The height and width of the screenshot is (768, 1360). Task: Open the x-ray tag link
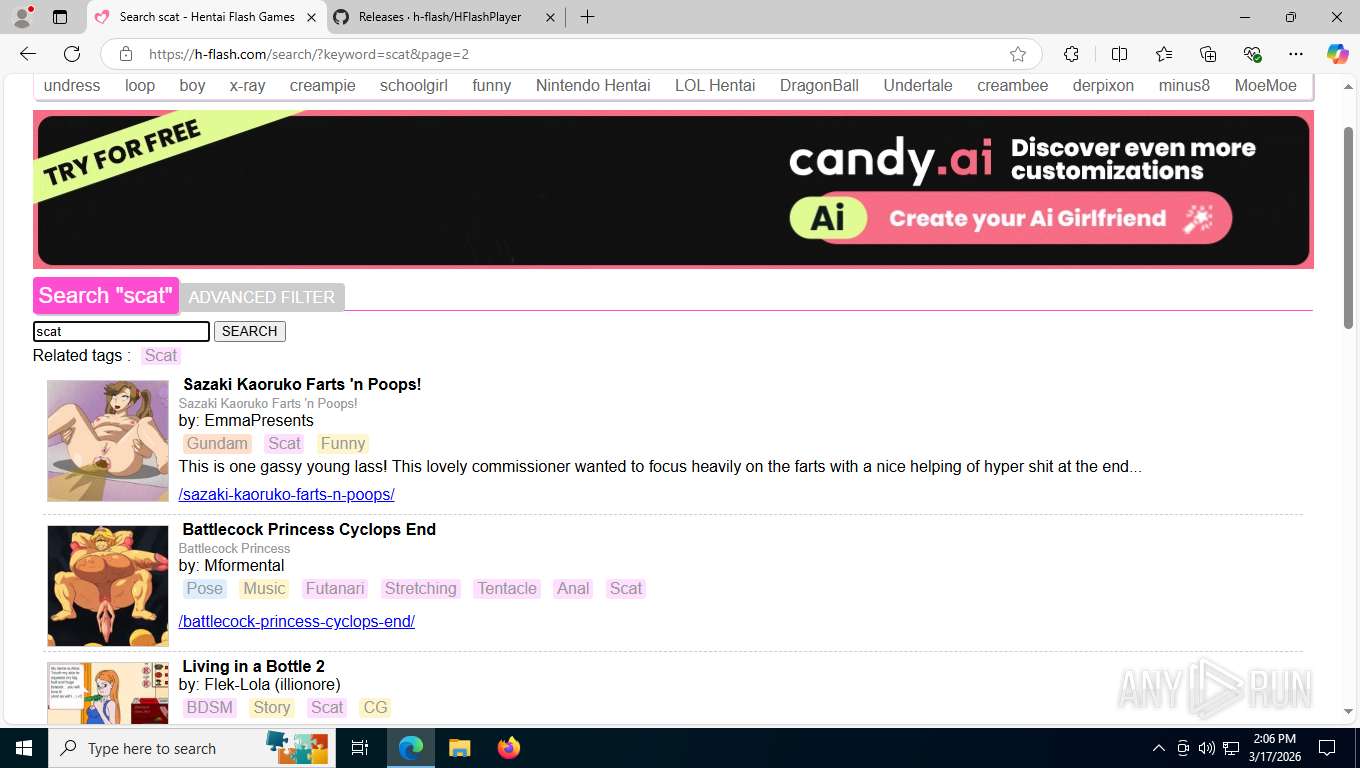tap(247, 86)
